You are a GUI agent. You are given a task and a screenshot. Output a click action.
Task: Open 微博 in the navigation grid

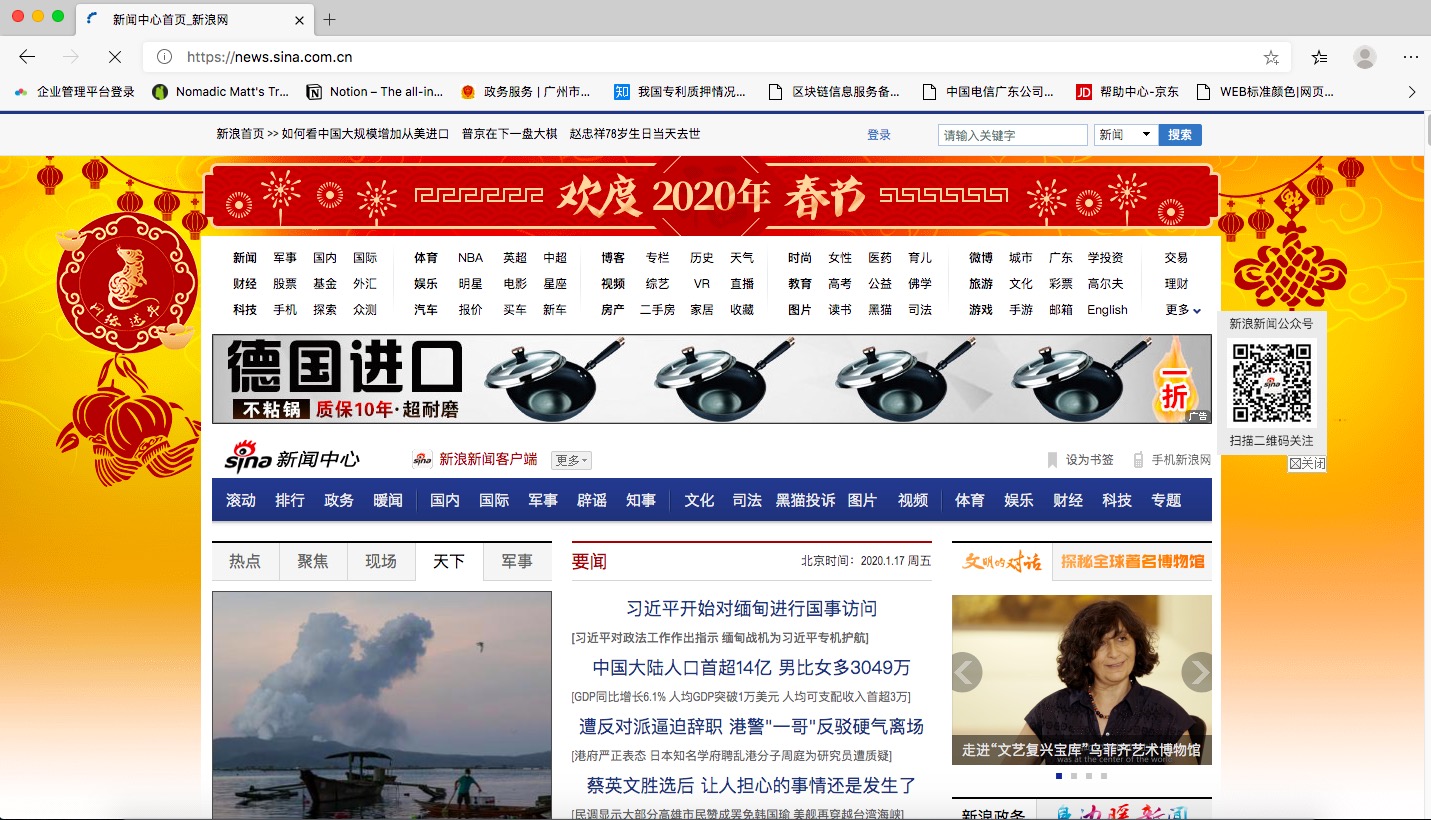[x=980, y=258]
